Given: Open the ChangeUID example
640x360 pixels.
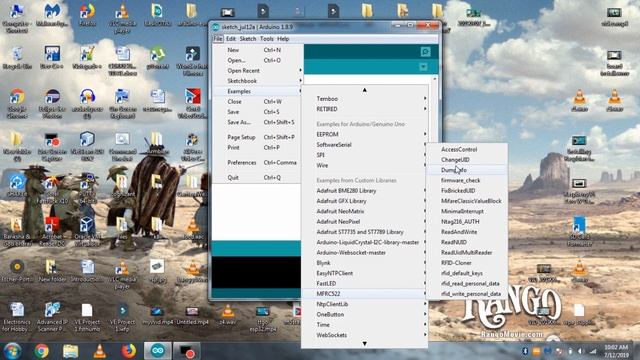Looking at the screenshot, I should coord(467,160).
